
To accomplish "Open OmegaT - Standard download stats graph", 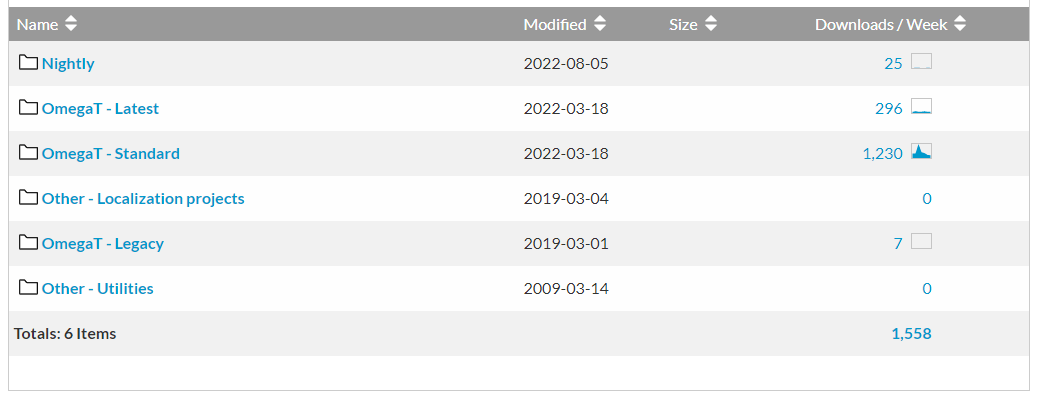I will [921, 152].
